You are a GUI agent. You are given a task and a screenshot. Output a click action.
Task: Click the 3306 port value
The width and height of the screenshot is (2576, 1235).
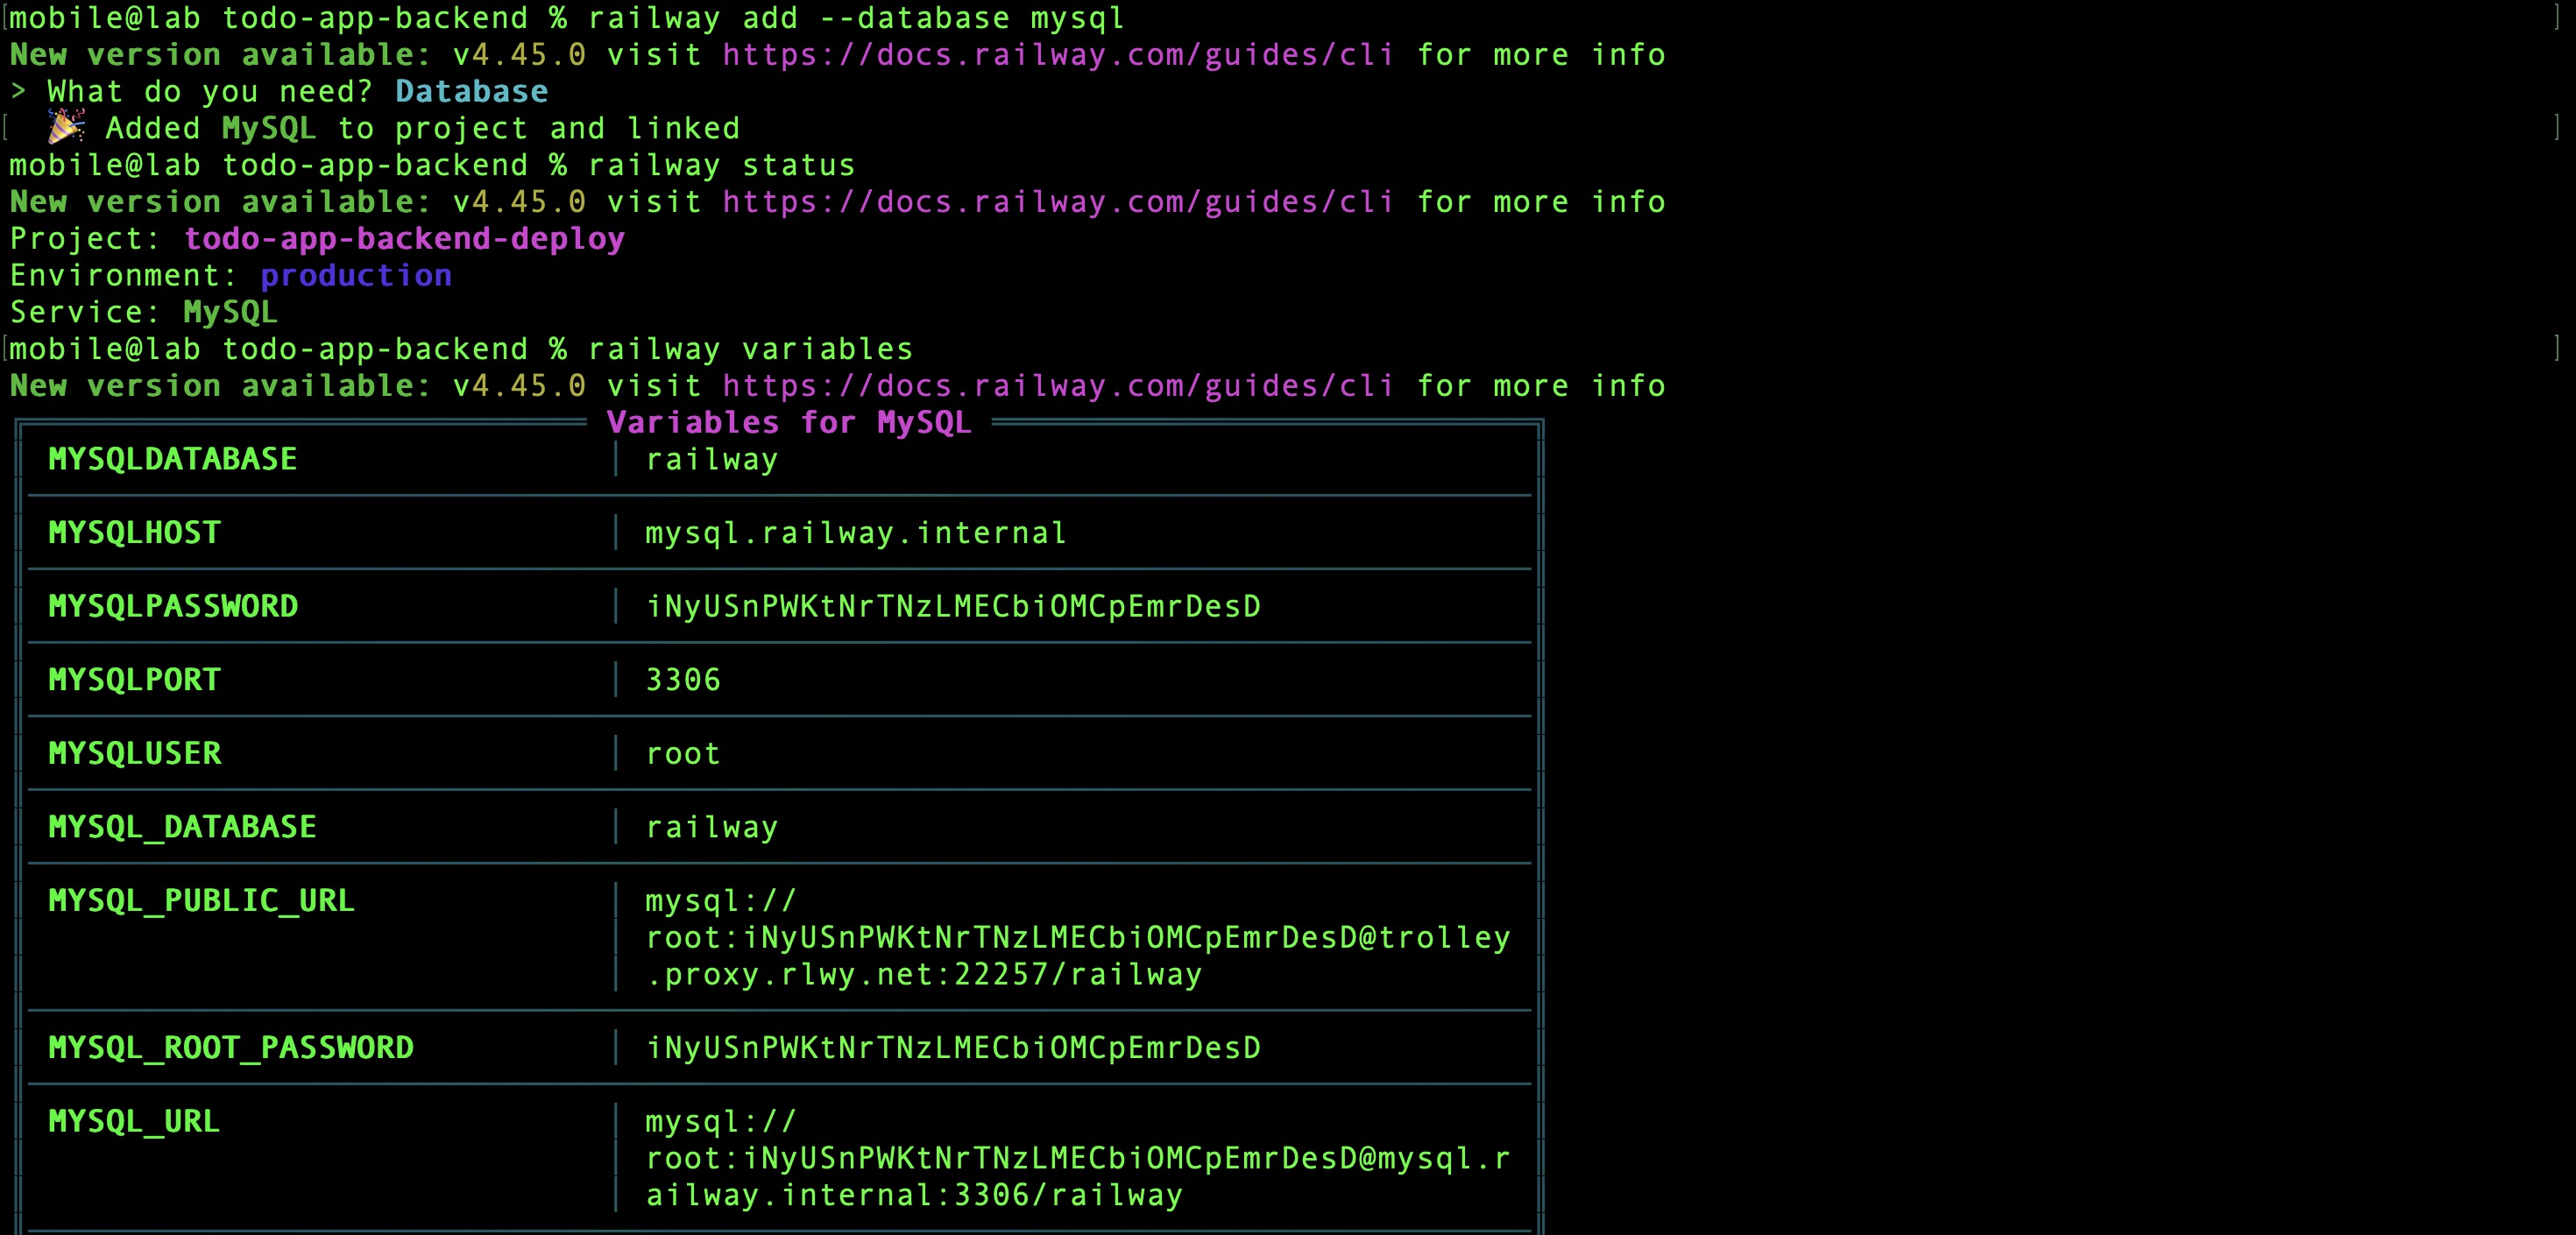click(683, 680)
